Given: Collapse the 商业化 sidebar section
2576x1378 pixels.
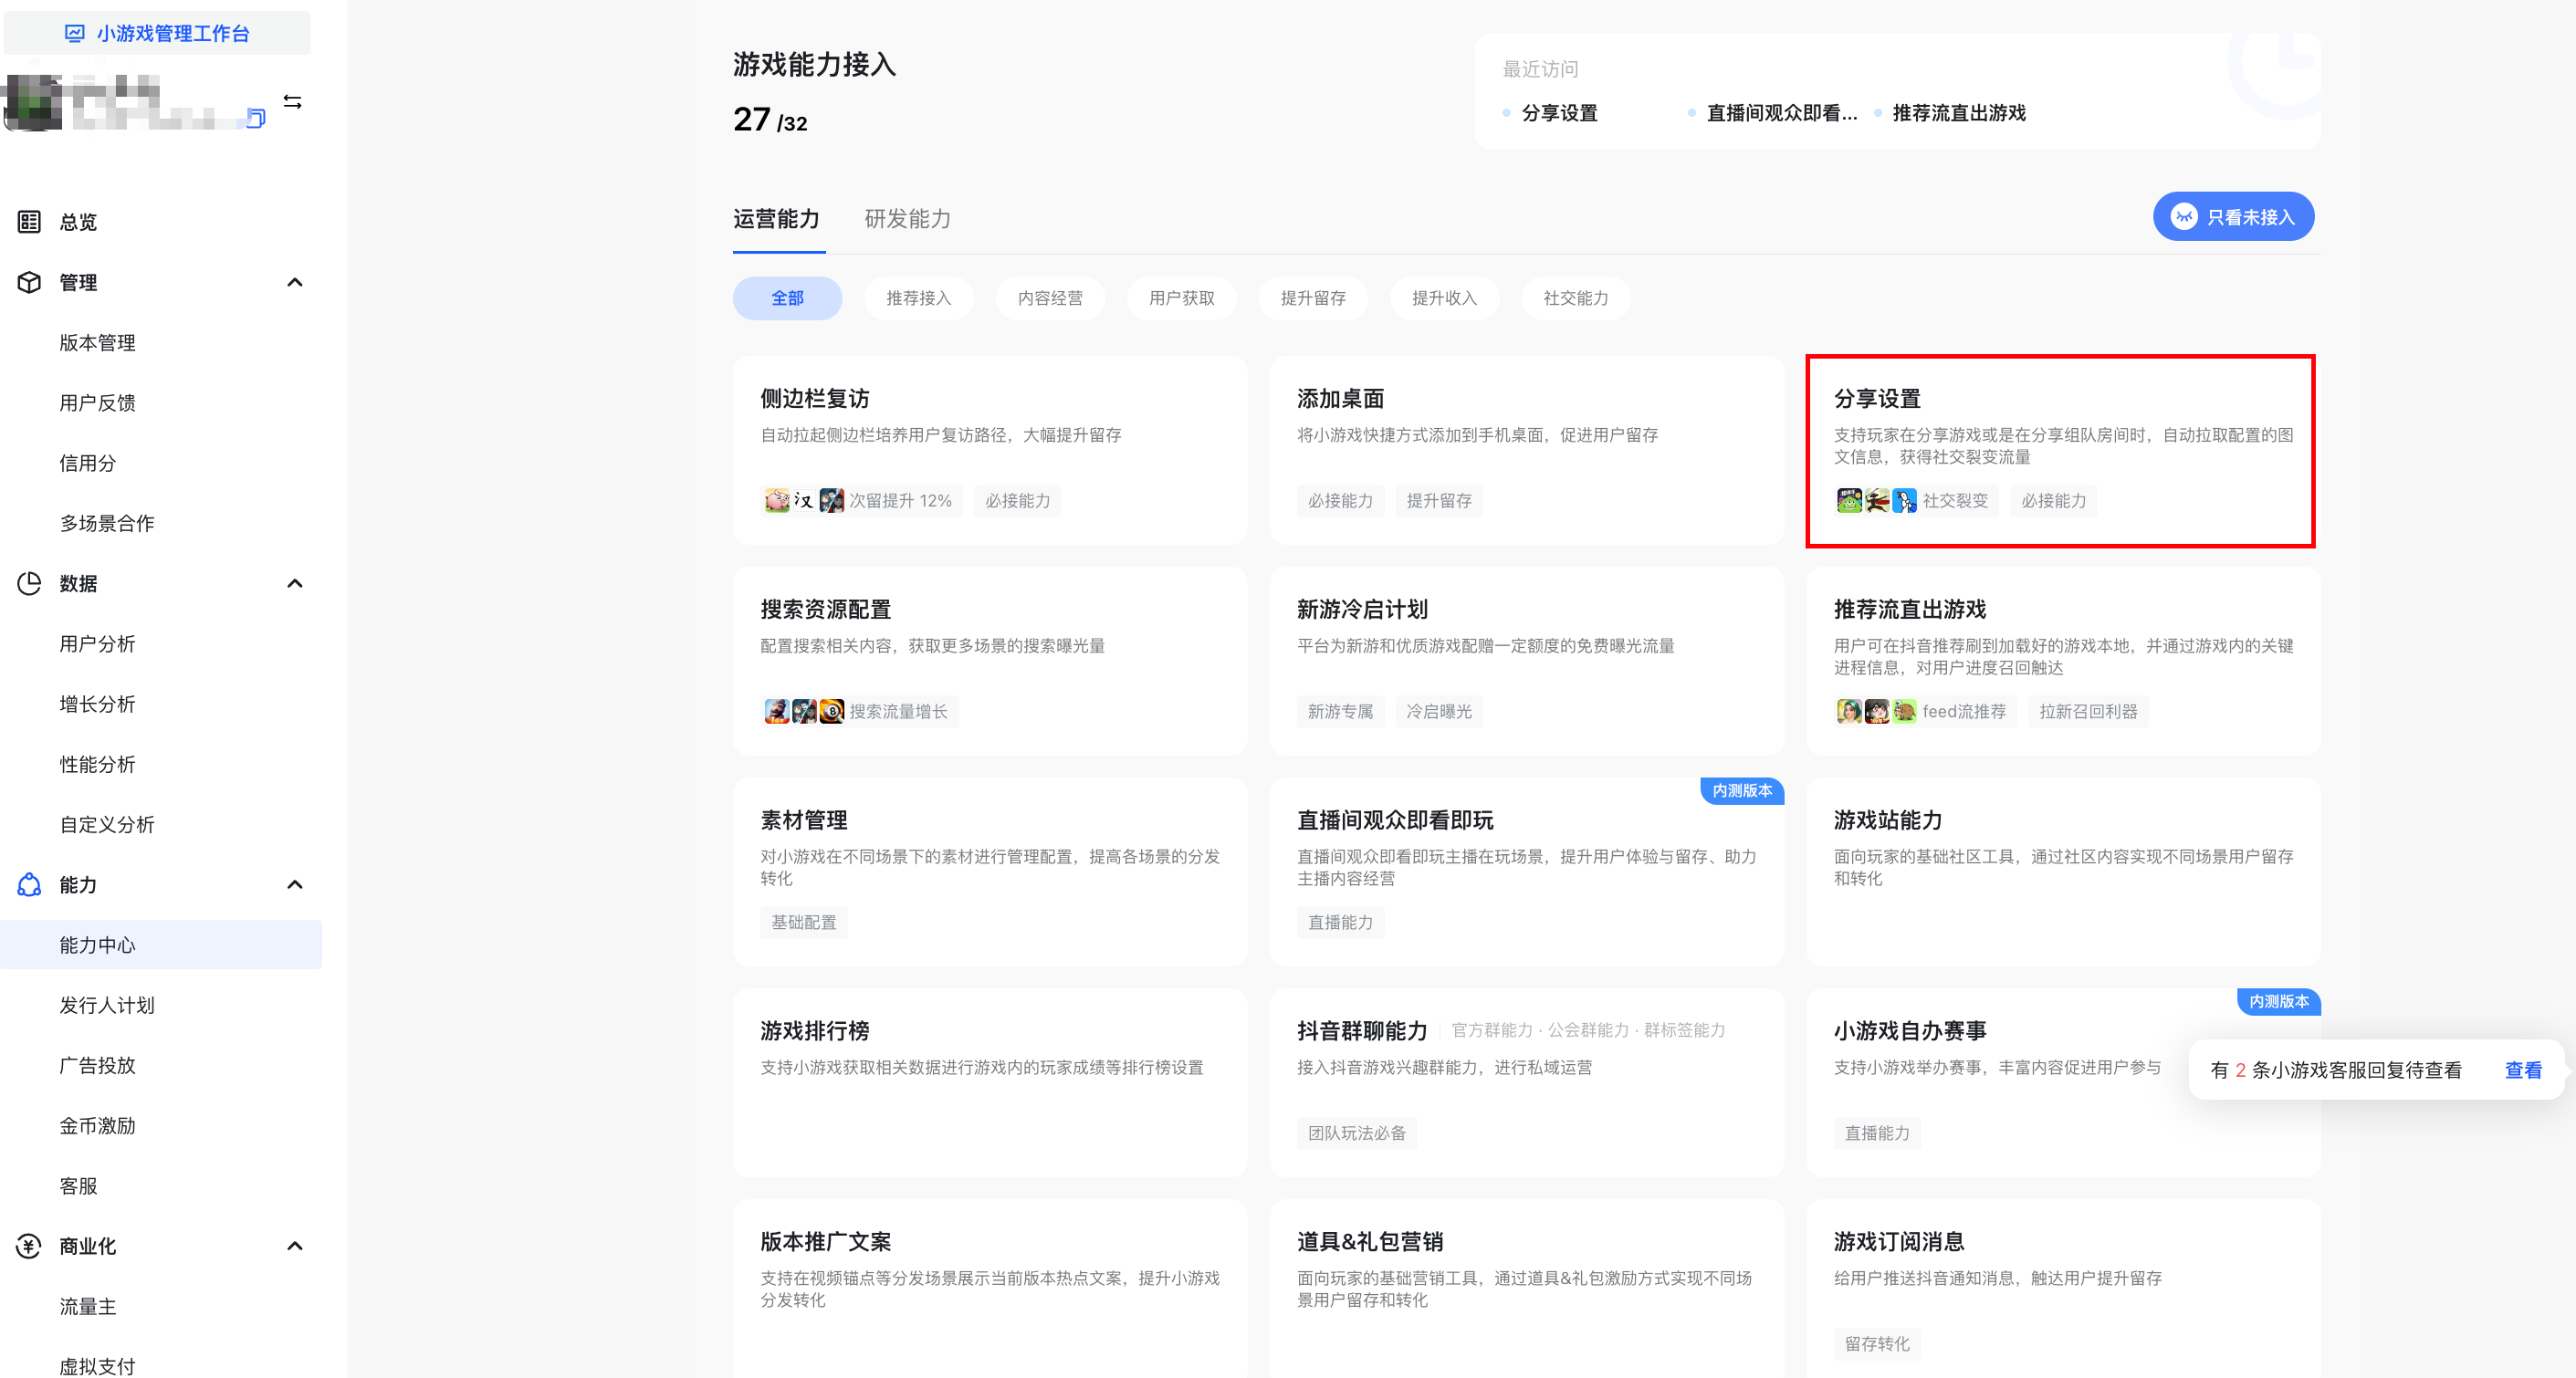Looking at the screenshot, I should [294, 1245].
